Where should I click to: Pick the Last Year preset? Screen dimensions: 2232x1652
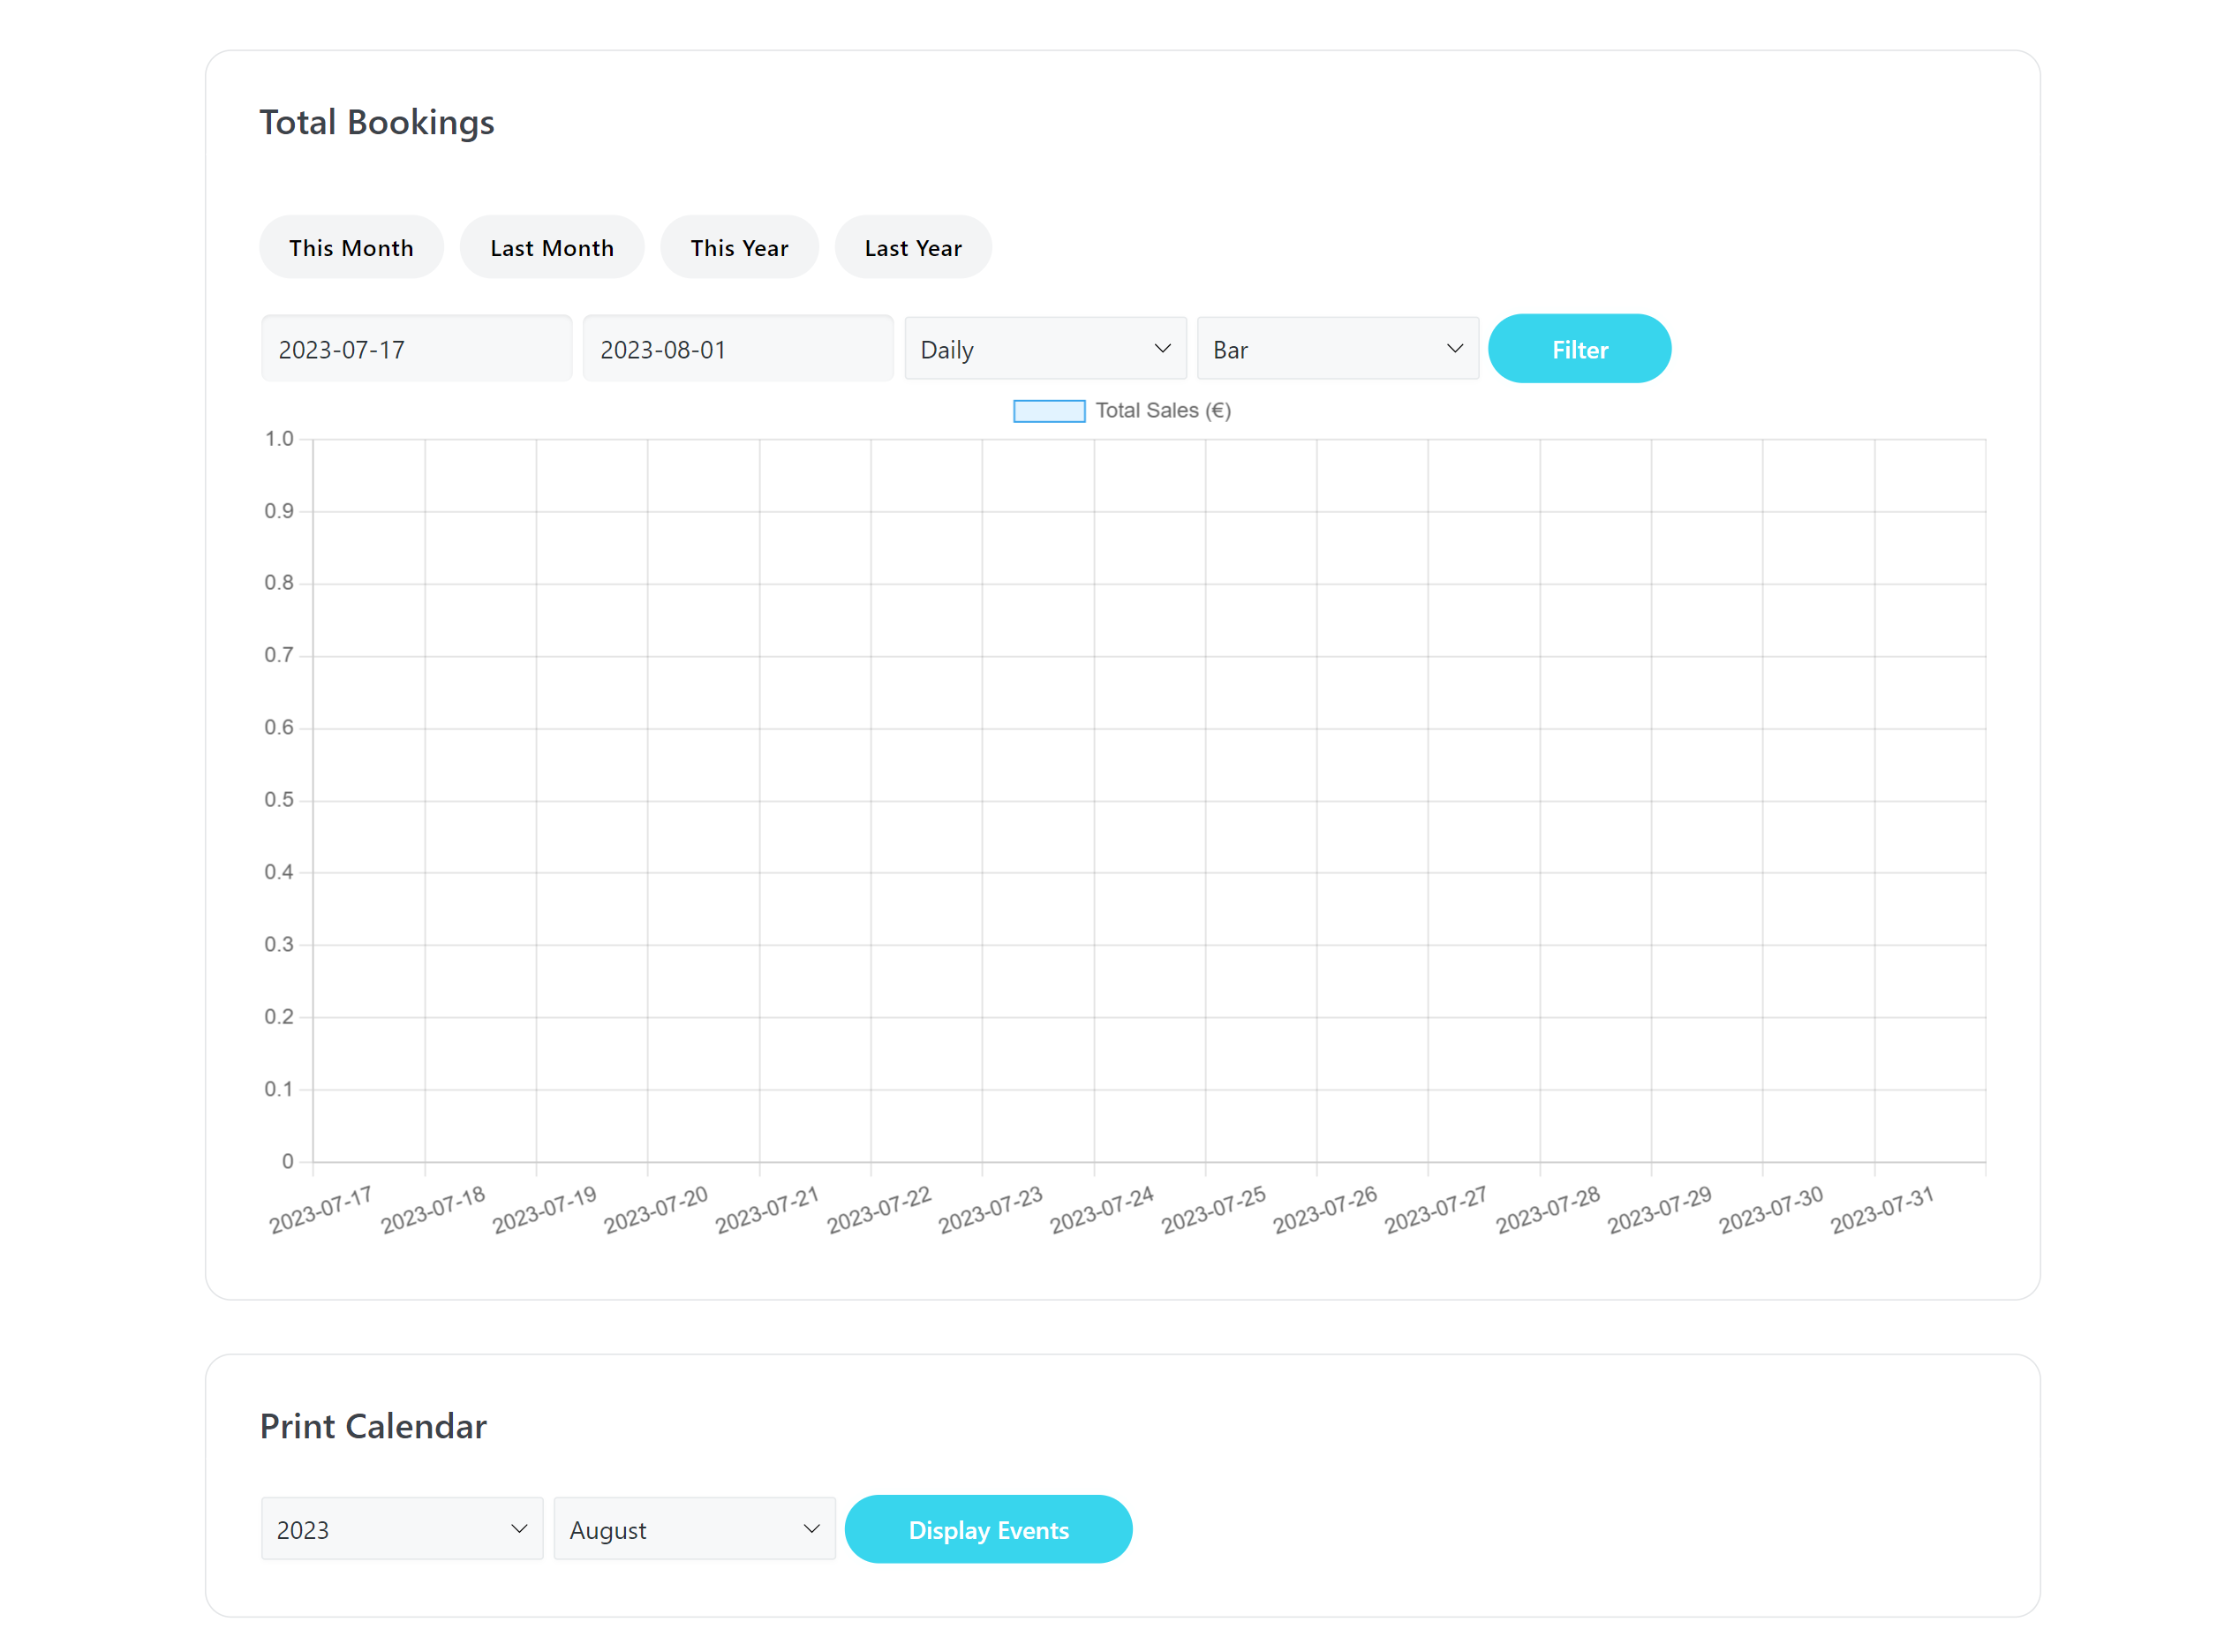click(913, 247)
